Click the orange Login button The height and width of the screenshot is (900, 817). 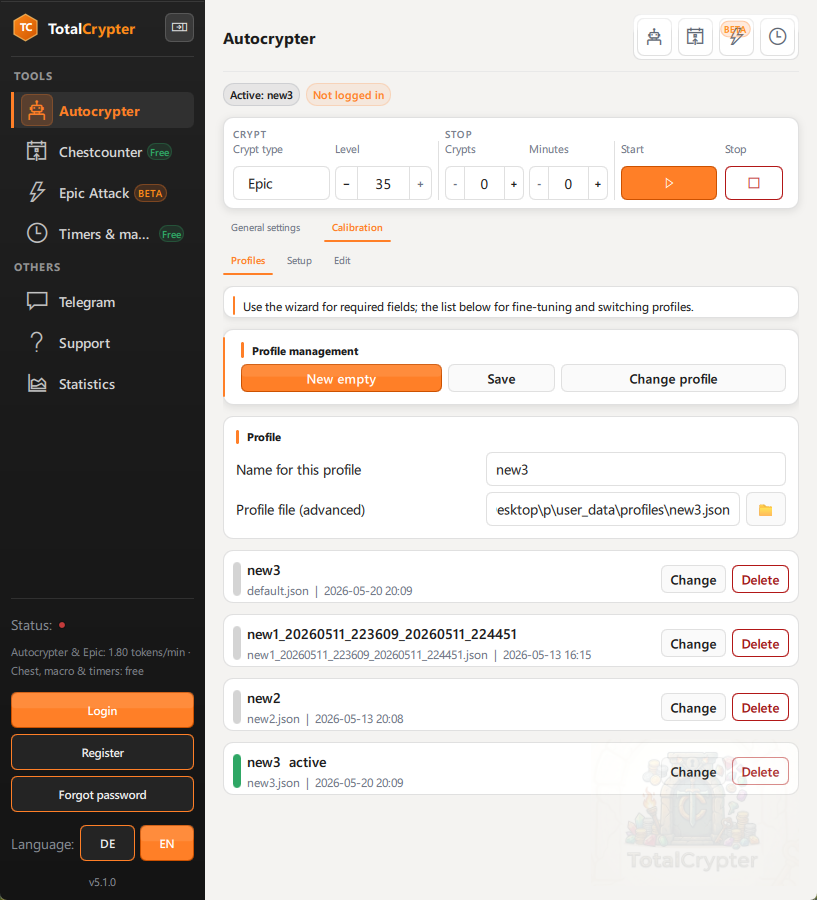point(102,711)
